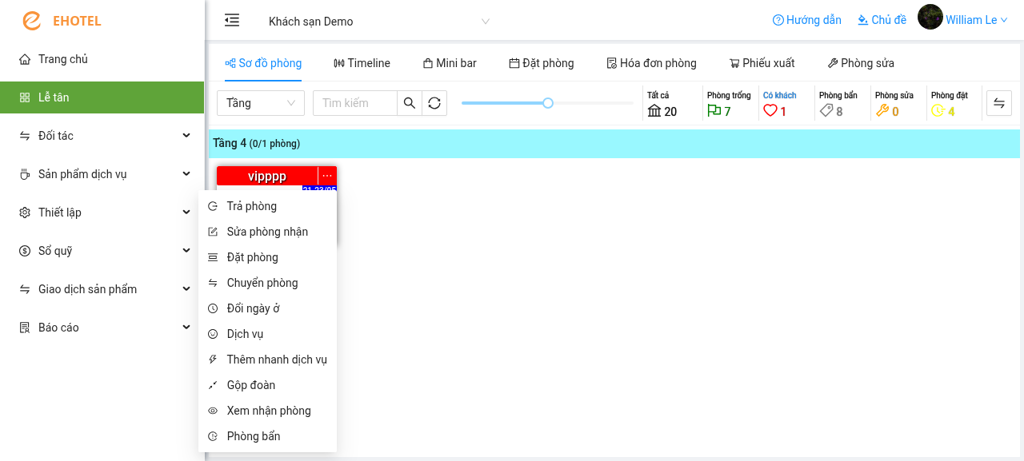The width and height of the screenshot is (1024, 461).
Task: Click the search magnifier button
Action: point(409,103)
